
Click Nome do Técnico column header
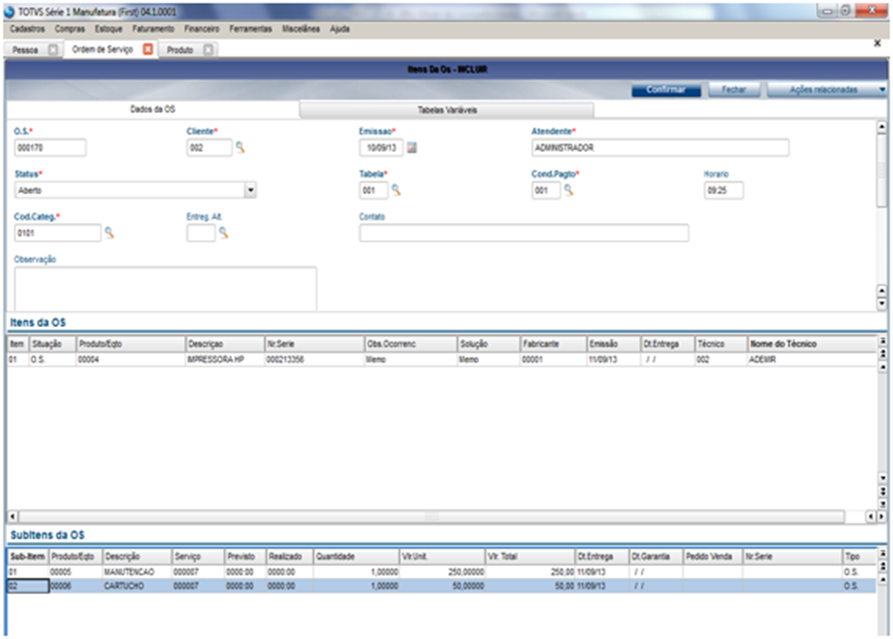click(x=812, y=344)
